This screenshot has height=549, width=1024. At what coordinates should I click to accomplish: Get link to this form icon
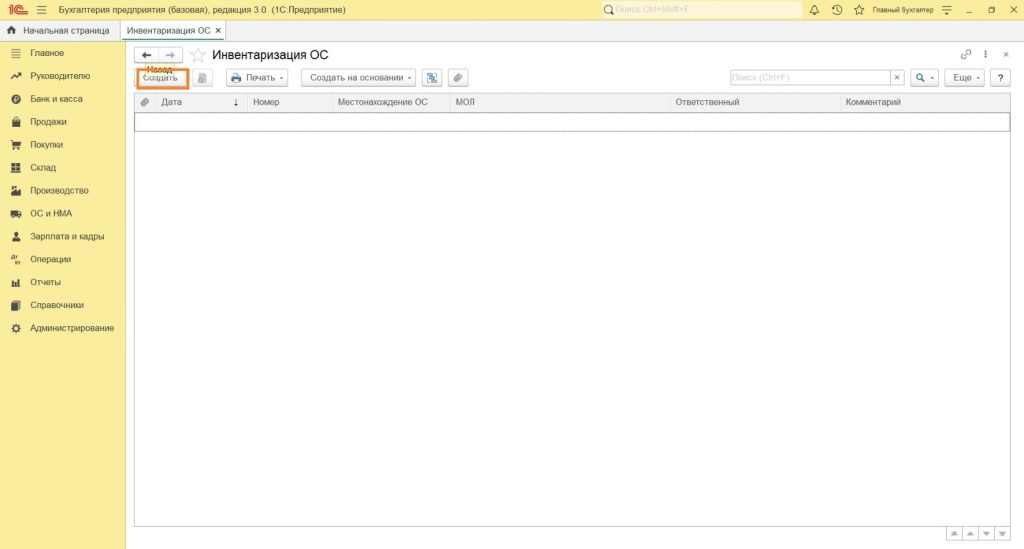tap(966, 54)
